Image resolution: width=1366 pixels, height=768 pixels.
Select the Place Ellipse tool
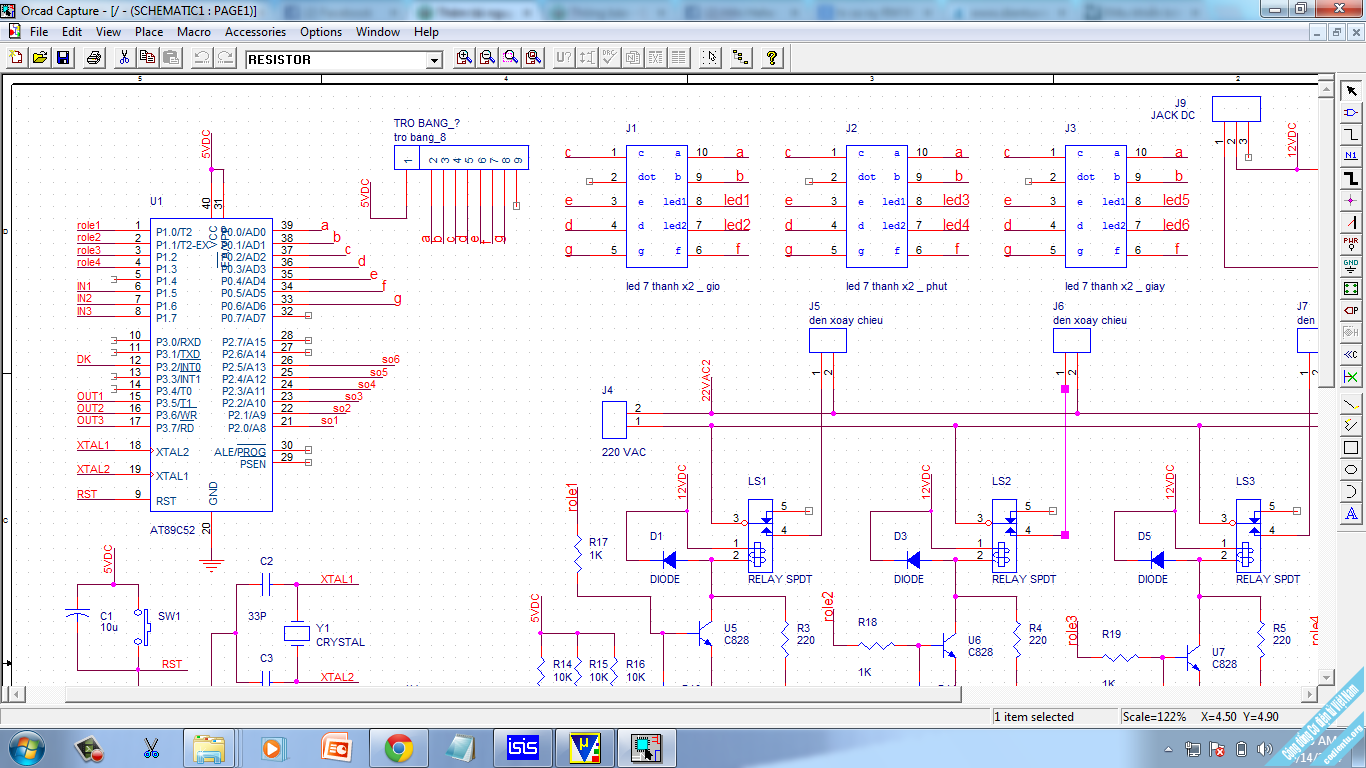(x=1351, y=470)
